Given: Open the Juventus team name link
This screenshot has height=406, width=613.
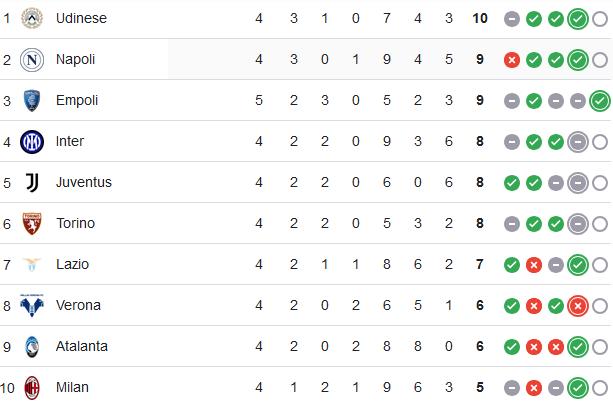Looking at the screenshot, I should [x=84, y=182].
